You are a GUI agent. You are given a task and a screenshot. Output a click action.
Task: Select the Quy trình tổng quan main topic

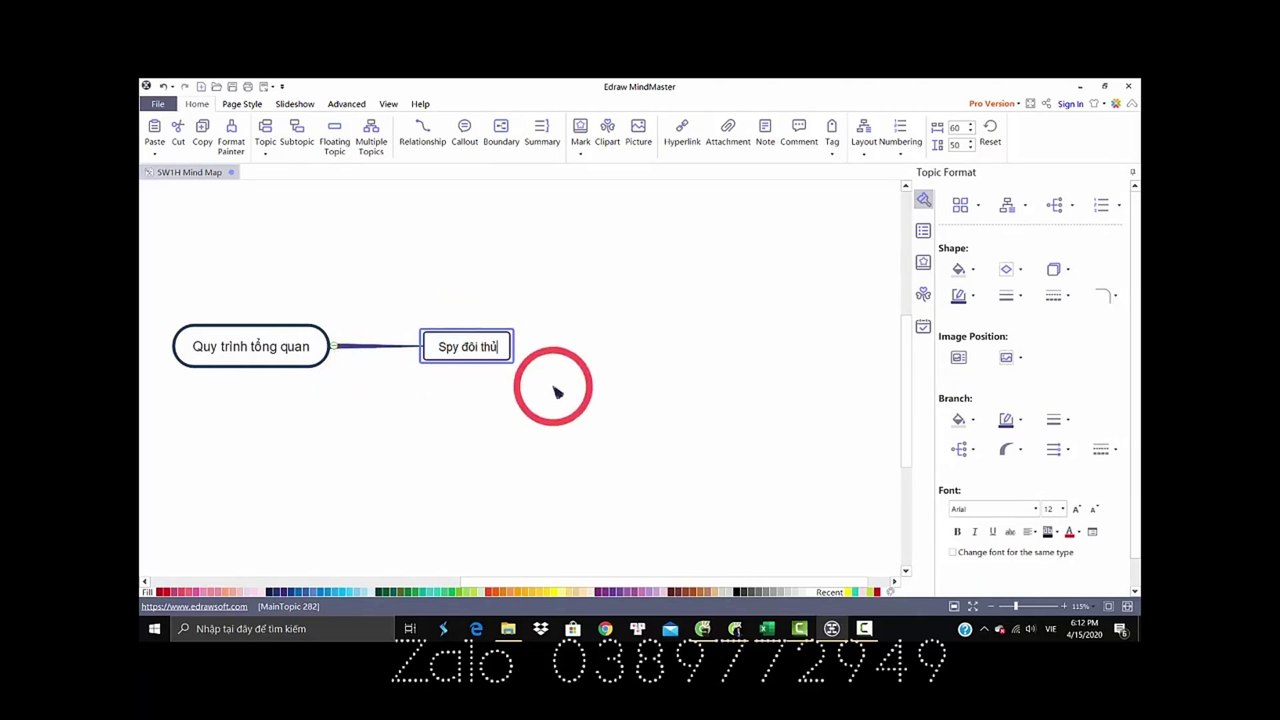pyautogui.click(x=251, y=346)
